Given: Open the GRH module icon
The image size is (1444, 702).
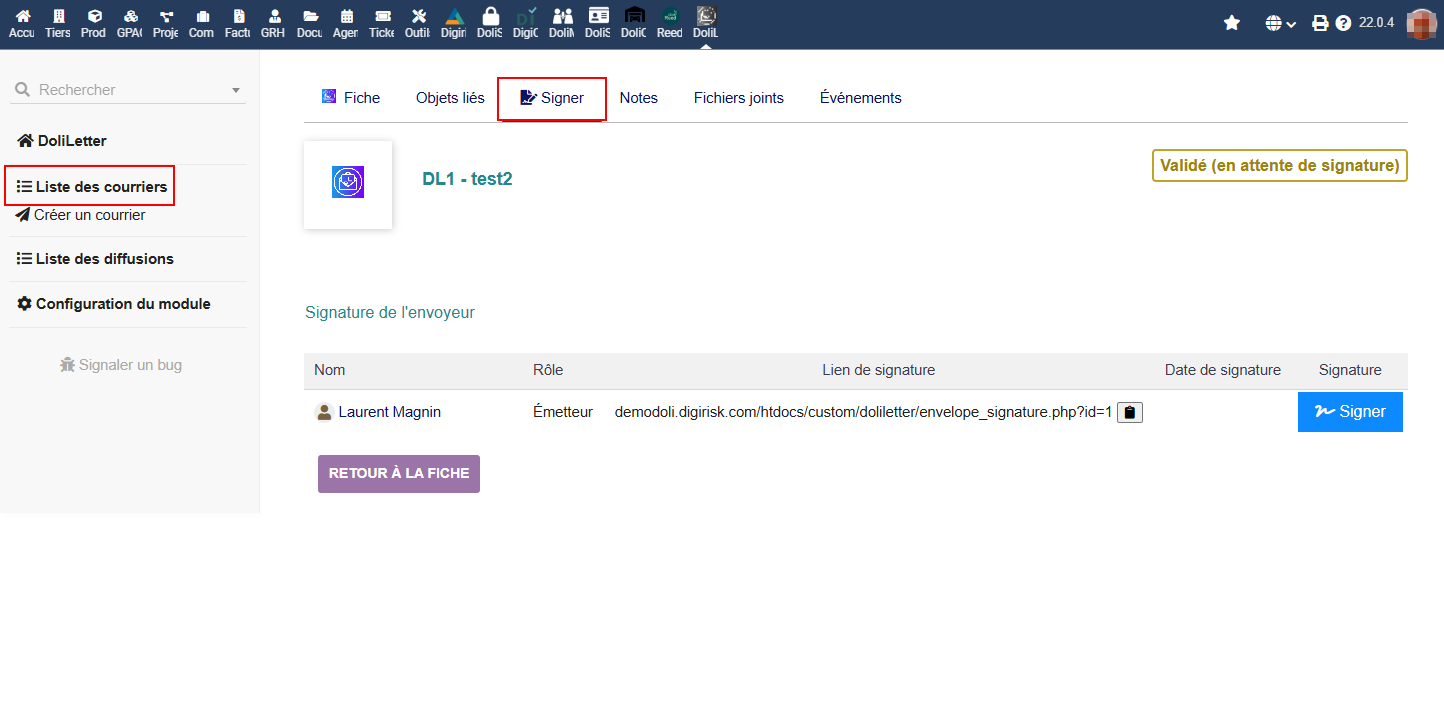Looking at the screenshot, I should click(x=273, y=23).
